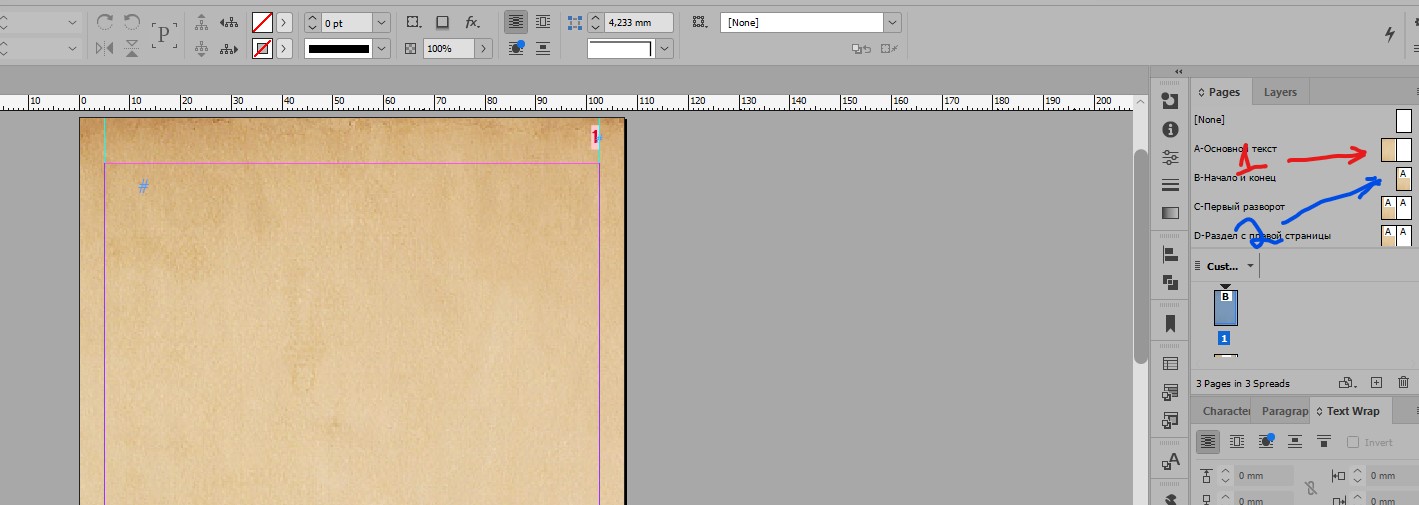Select jump object in Text Wrap panel
The image size is (1419, 505).
(1295, 441)
